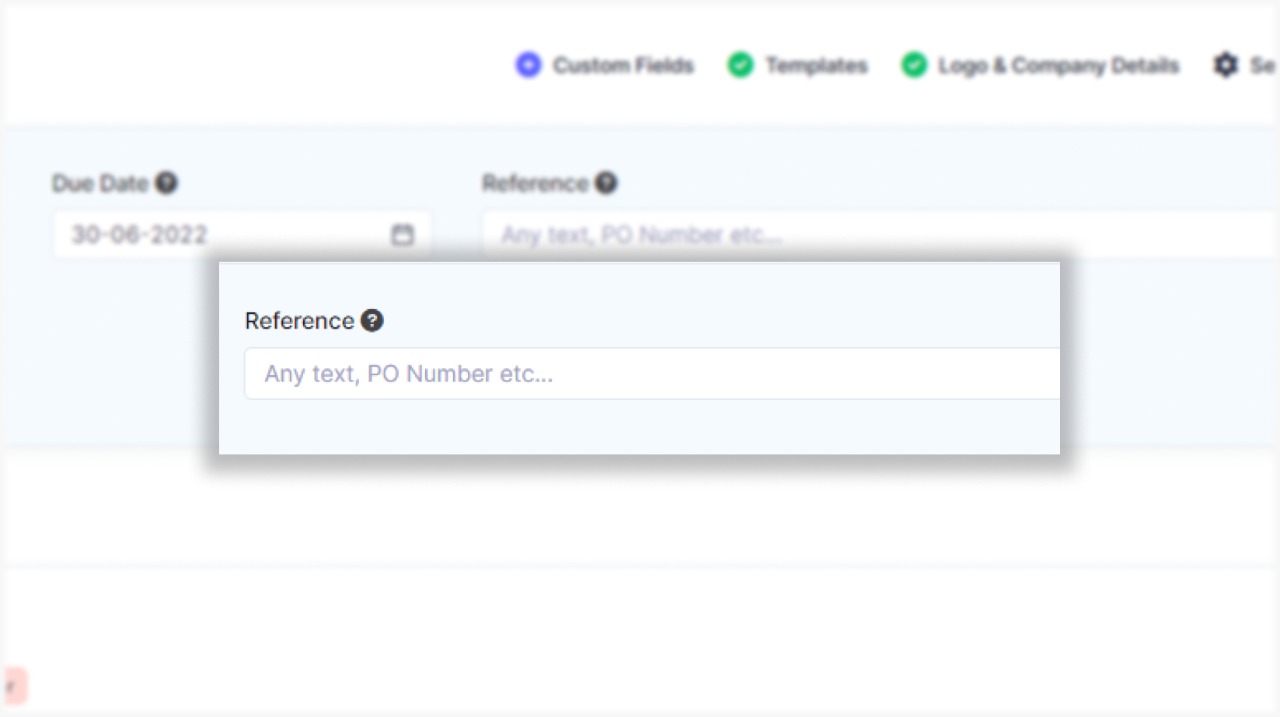Click the Any text, PO Number placeholder field

(650, 373)
